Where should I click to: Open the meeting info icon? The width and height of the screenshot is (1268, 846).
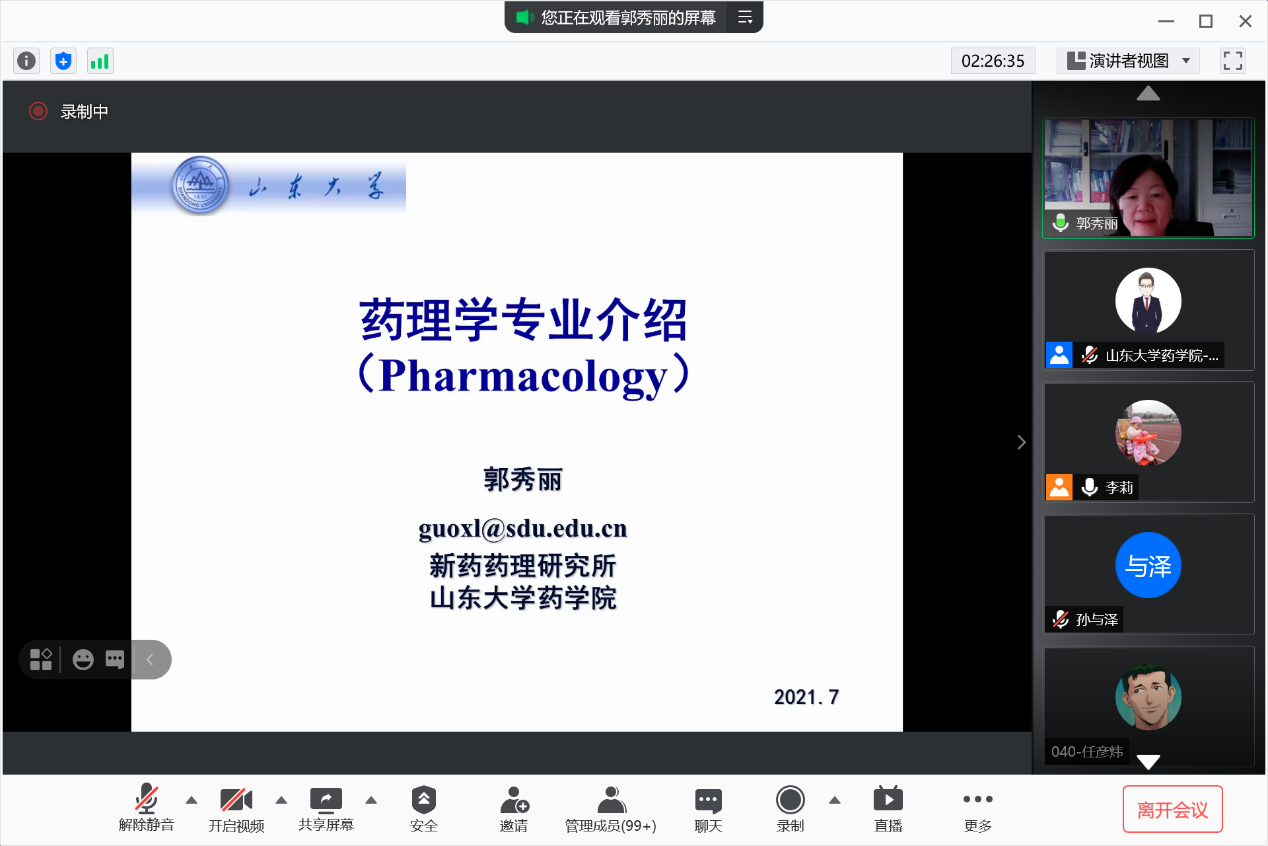coord(26,61)
